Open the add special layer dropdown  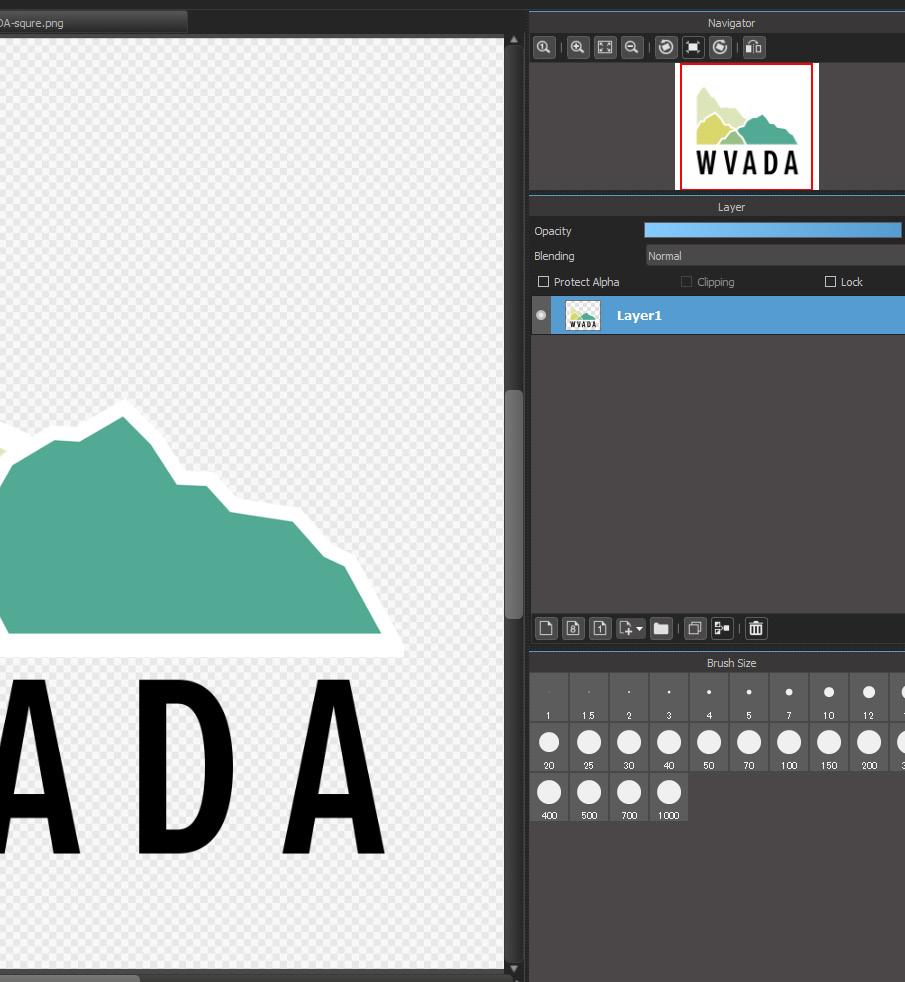[631, 628]
